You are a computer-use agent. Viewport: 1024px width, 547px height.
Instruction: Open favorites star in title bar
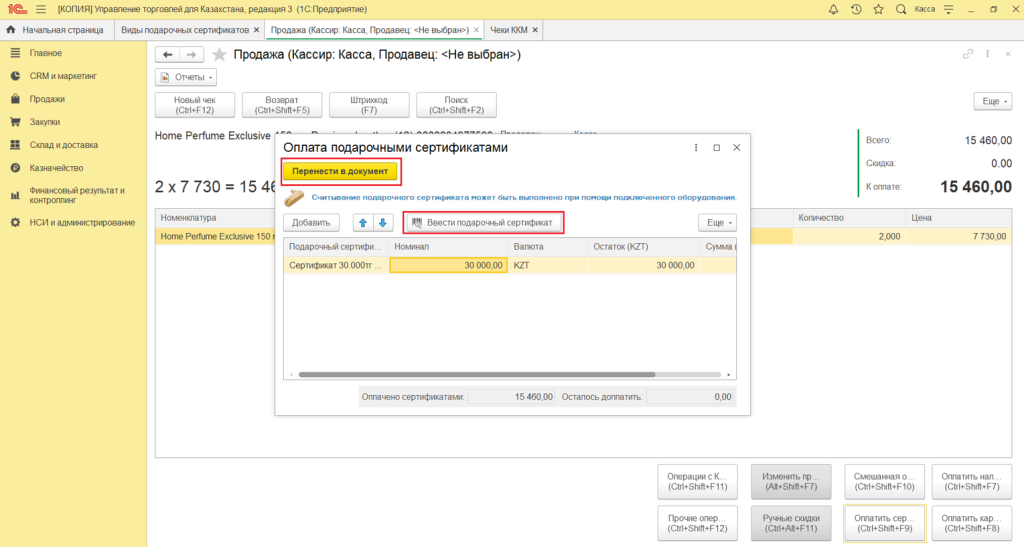878,9
